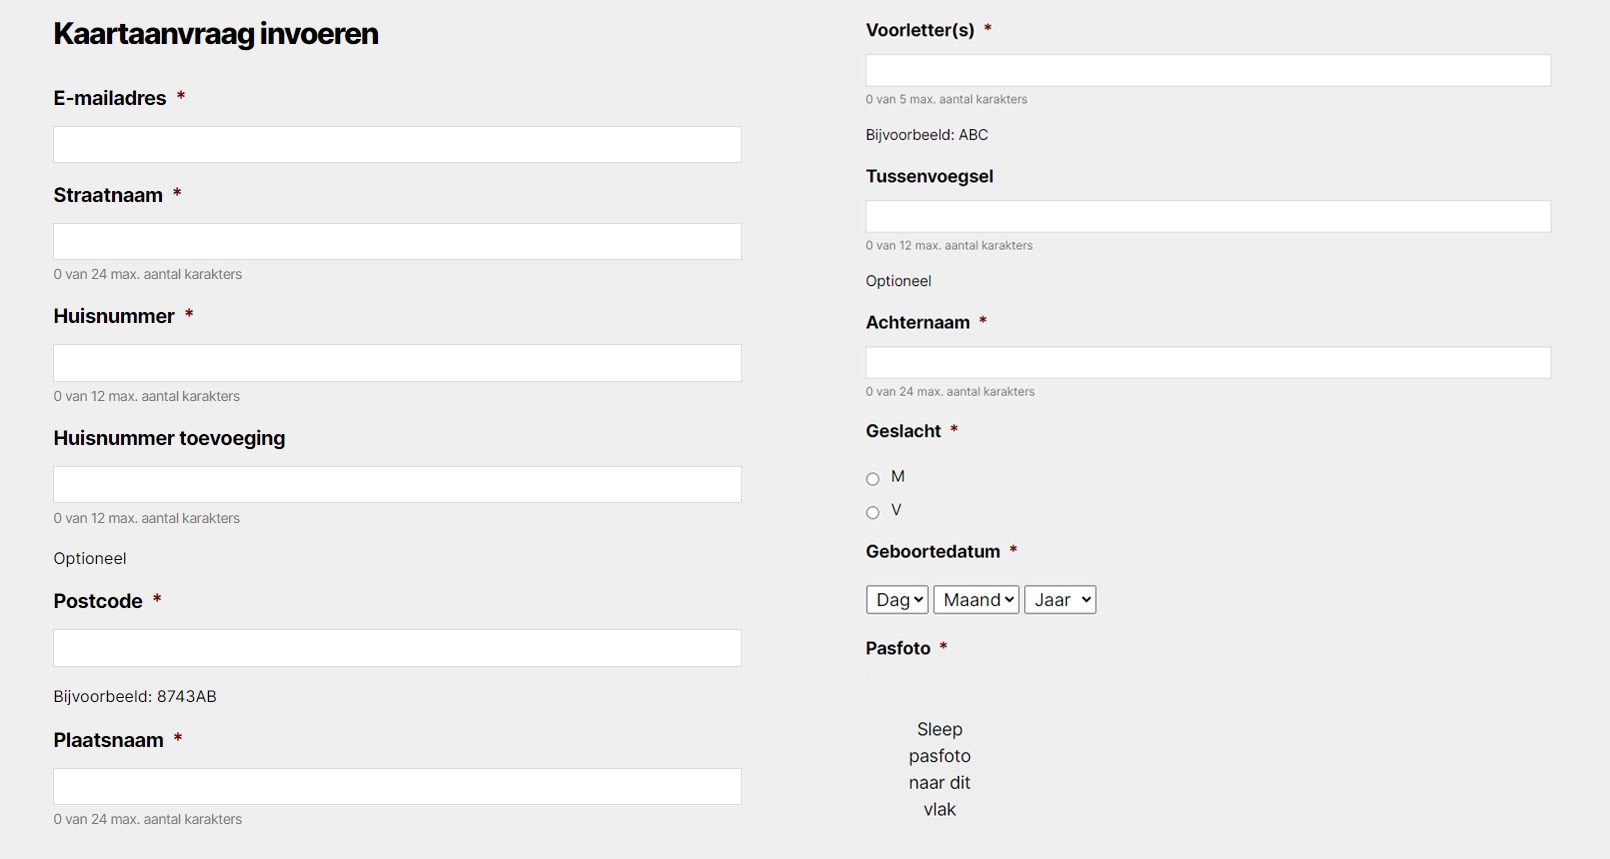This screenshot has height=859, width=1610.
Task: Click the Voorletter(s) text field
Action: pyautogui.click(x=1208, y=70)
